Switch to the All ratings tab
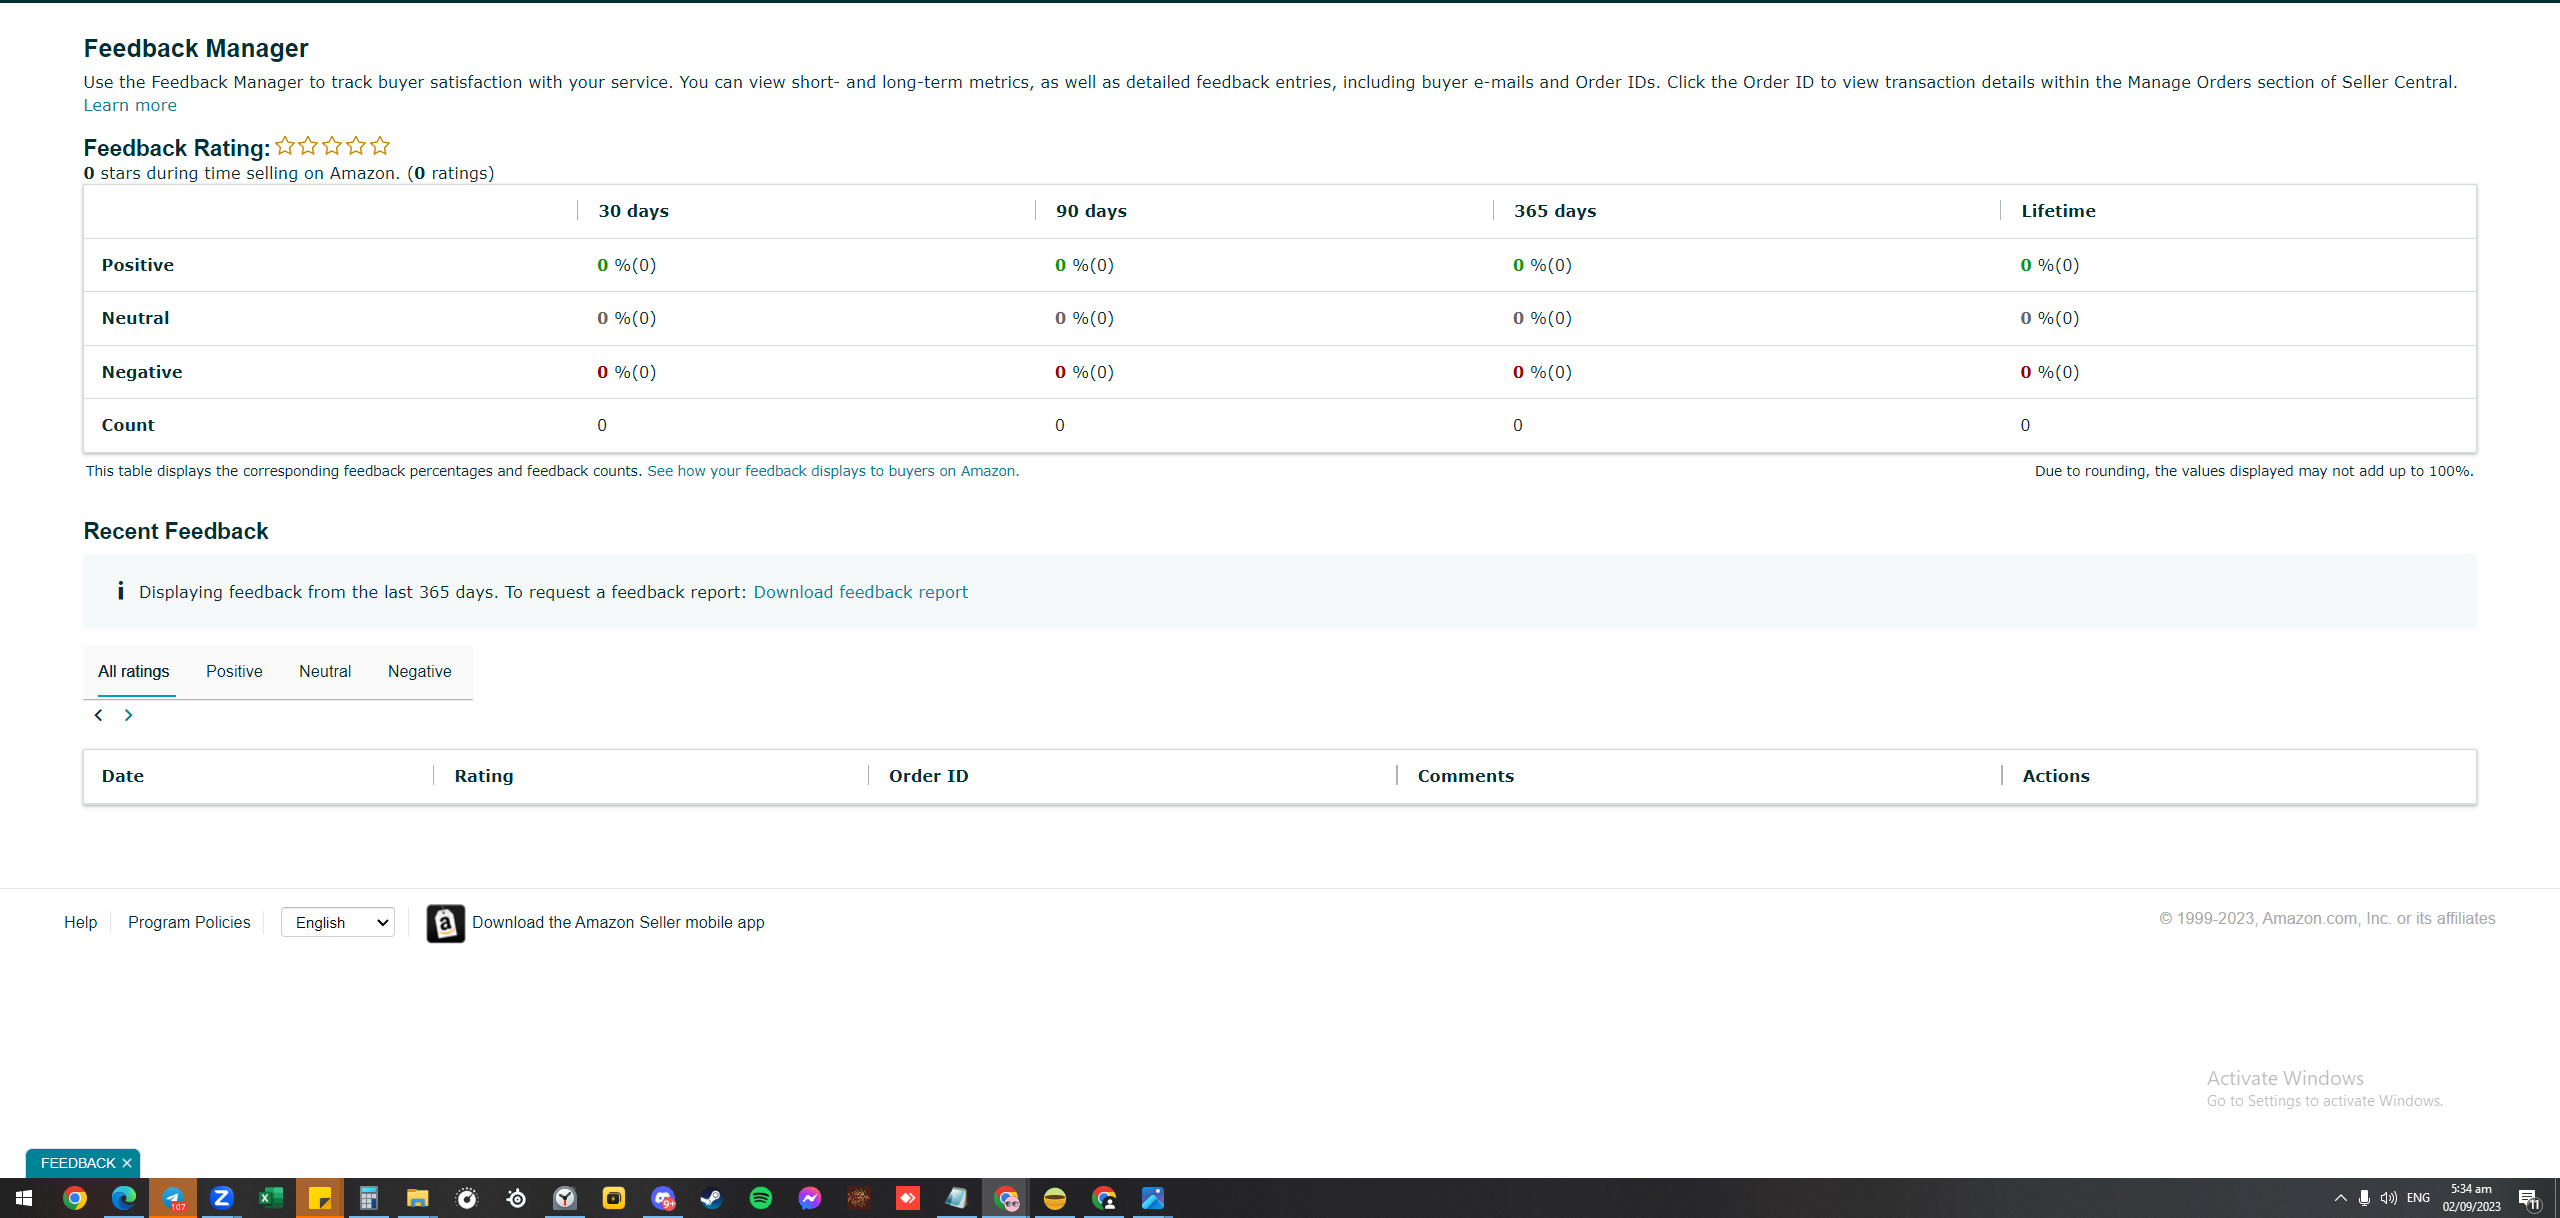The width and height of the screenshot is (2560, 1218). click(133, 671)
